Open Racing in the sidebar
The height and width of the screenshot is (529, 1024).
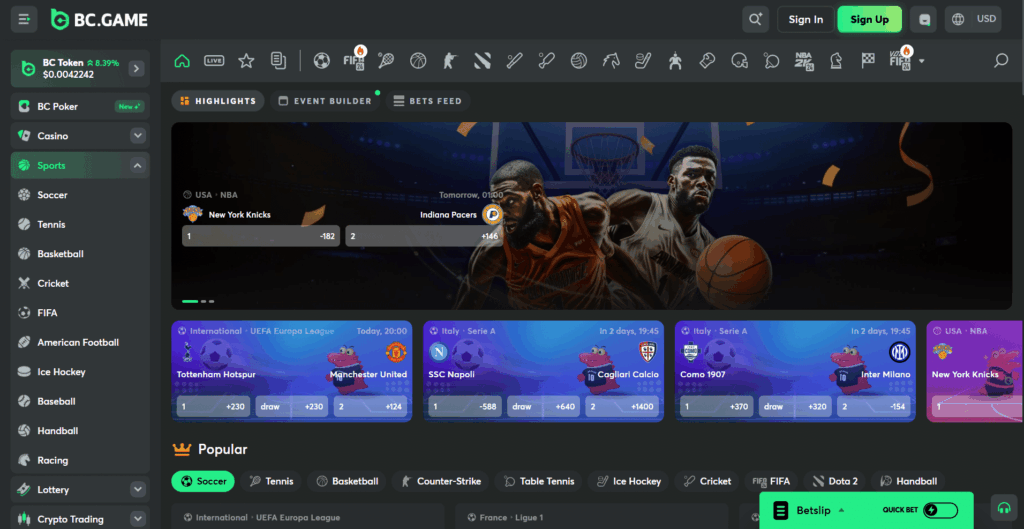(80, 460)
